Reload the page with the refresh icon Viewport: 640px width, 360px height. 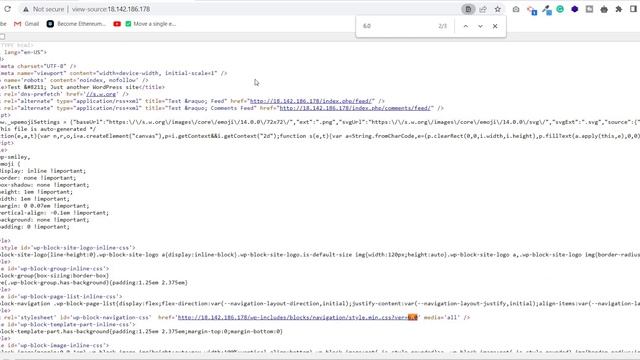pyautogui.click(x=7, y=9)
